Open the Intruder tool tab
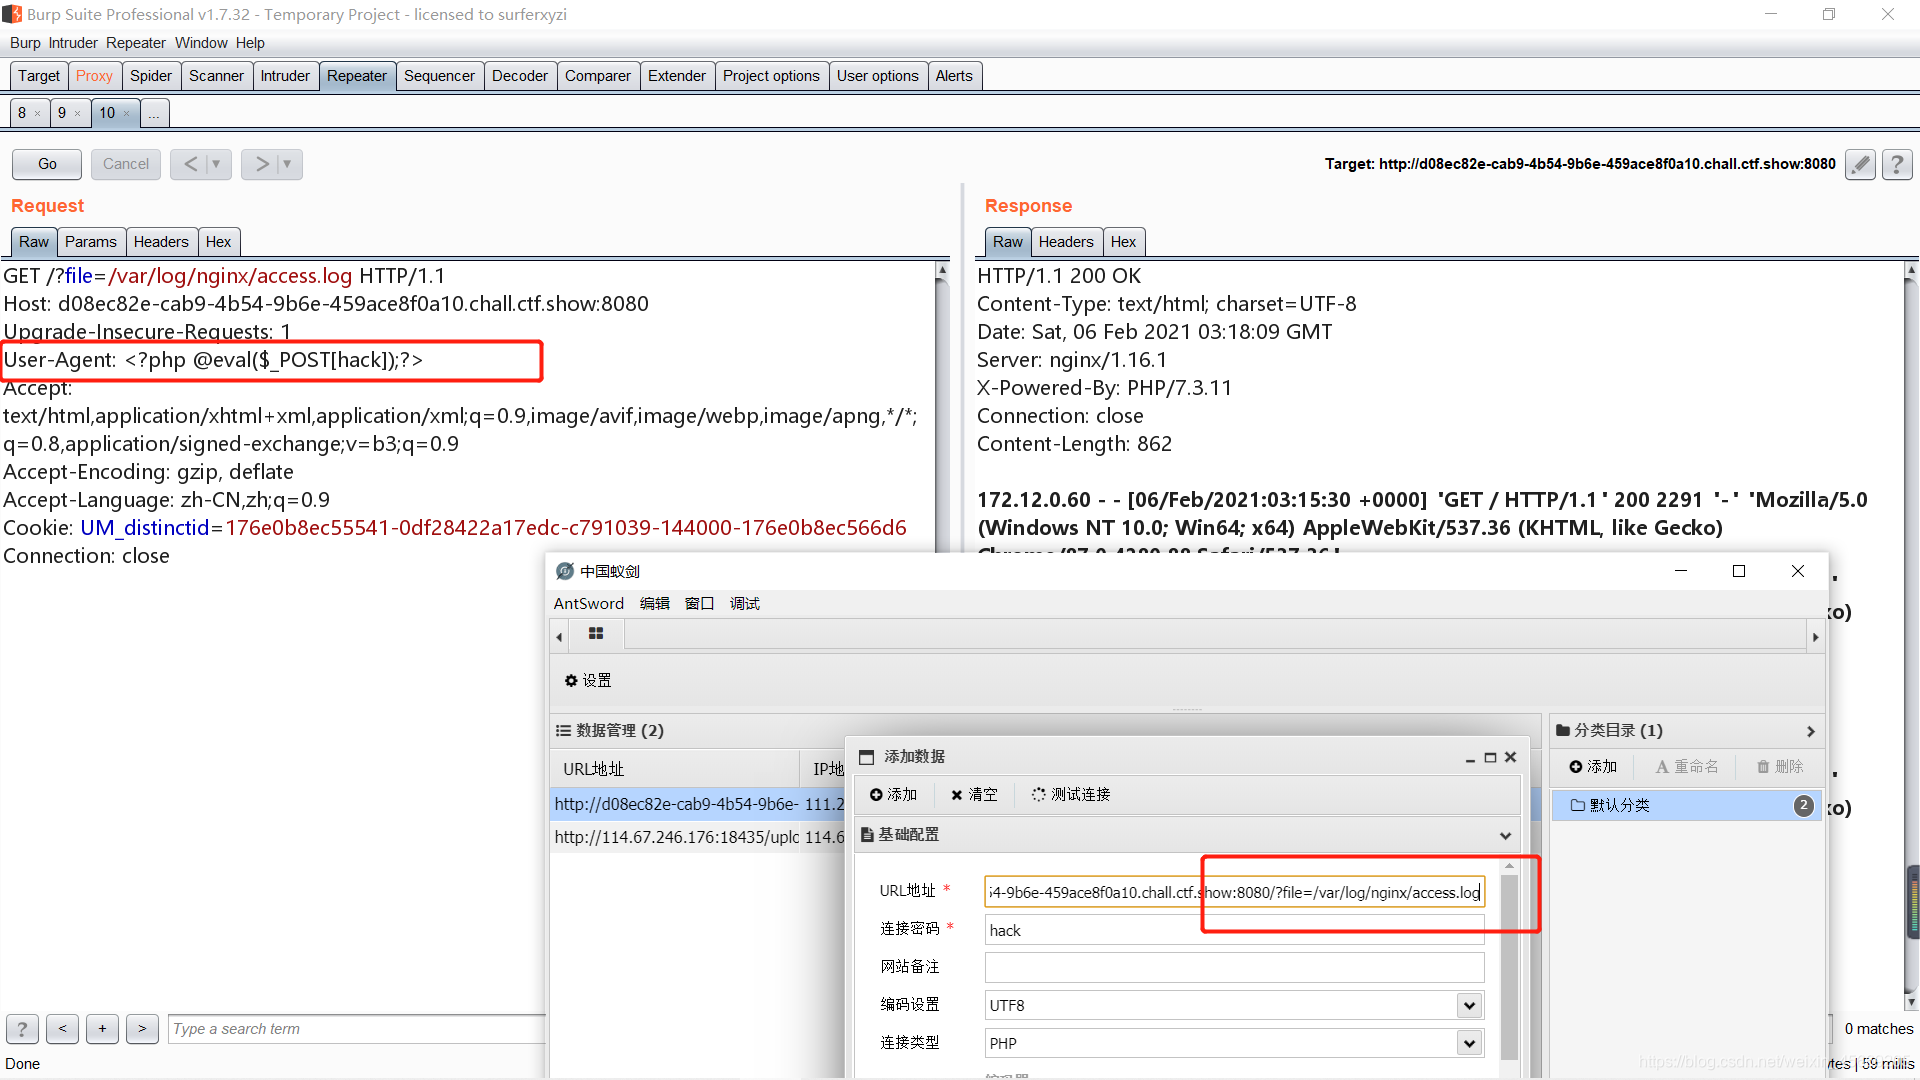1920x1080 pixels. click(285, 76)
